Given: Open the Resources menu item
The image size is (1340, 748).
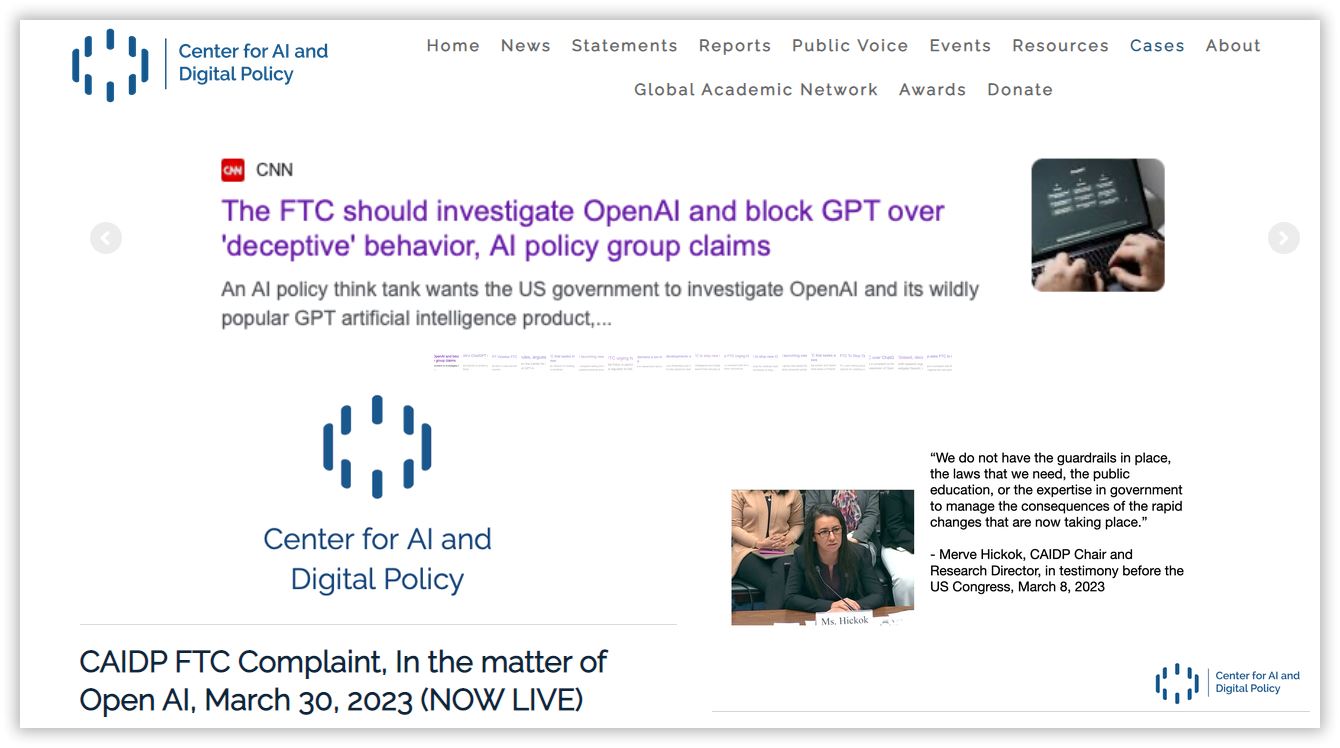Looking at the screenshot, I should coord(1060,46).
